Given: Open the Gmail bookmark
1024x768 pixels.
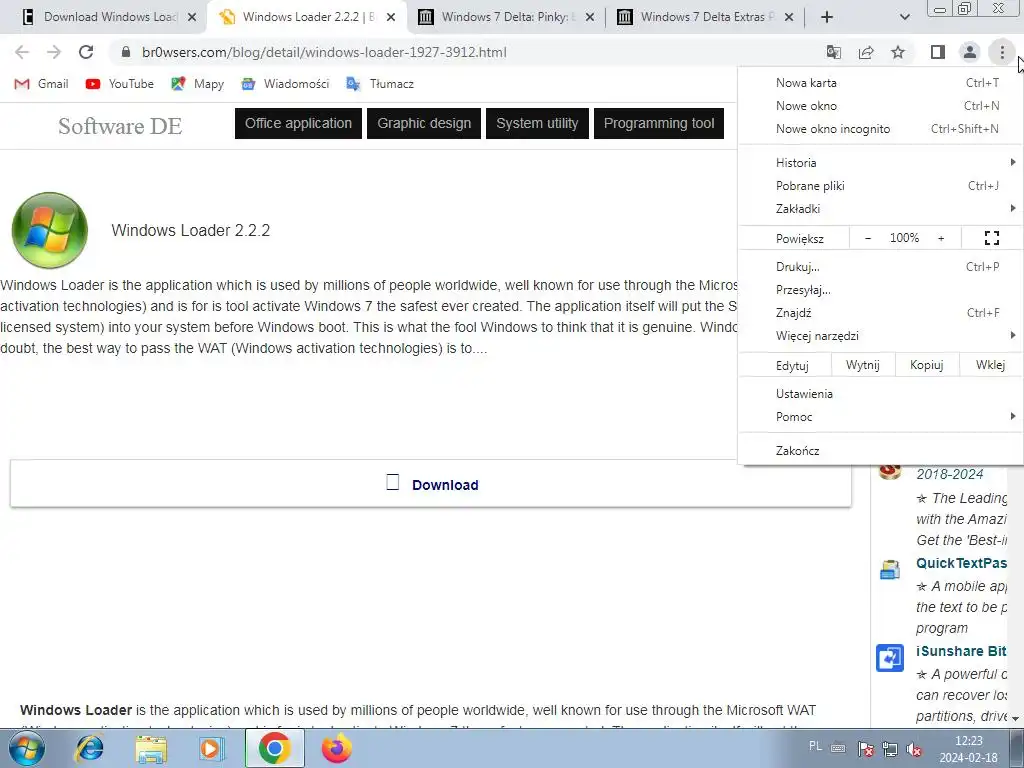Looking at the screenshot, I should [42, 84].
